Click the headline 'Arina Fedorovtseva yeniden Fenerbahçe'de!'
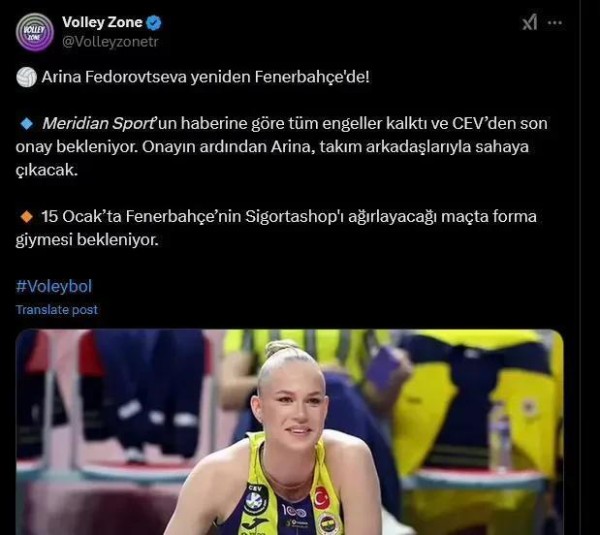 coord(205,77)
